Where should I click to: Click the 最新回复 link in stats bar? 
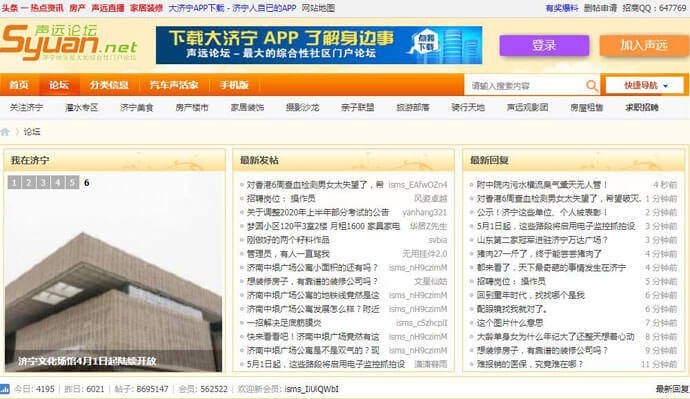point(672,389)
